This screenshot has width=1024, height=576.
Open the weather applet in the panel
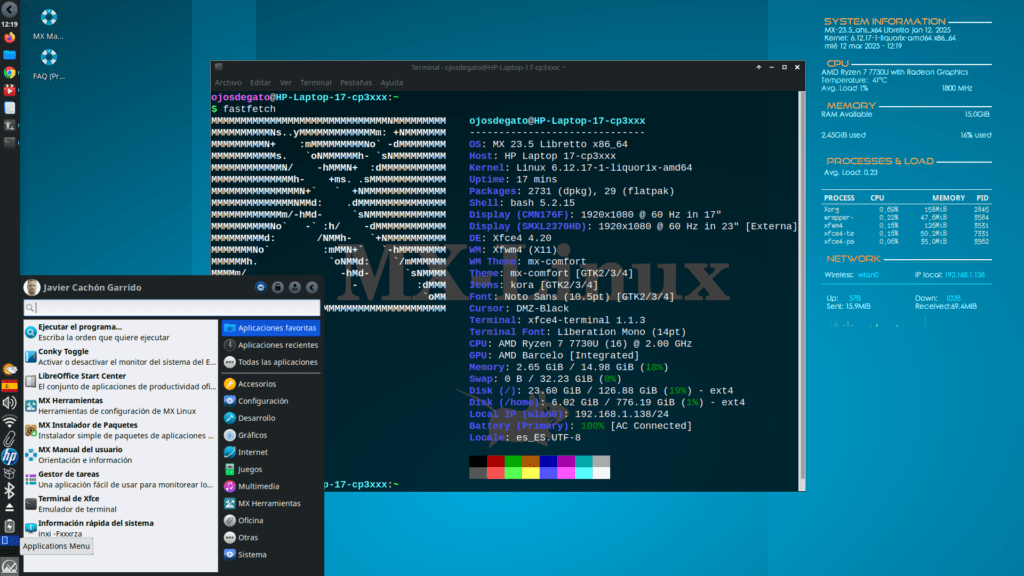9,370
